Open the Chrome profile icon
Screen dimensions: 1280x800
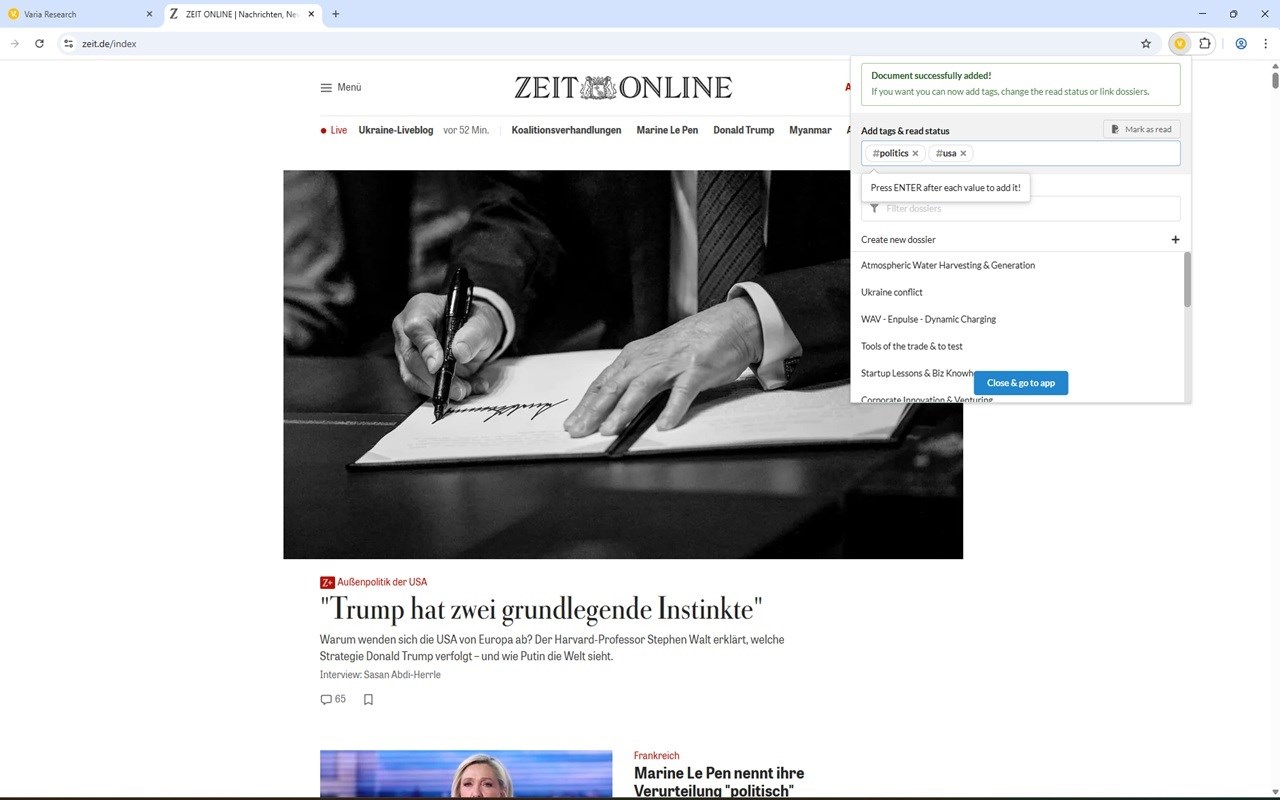(x=1241, y=44)
